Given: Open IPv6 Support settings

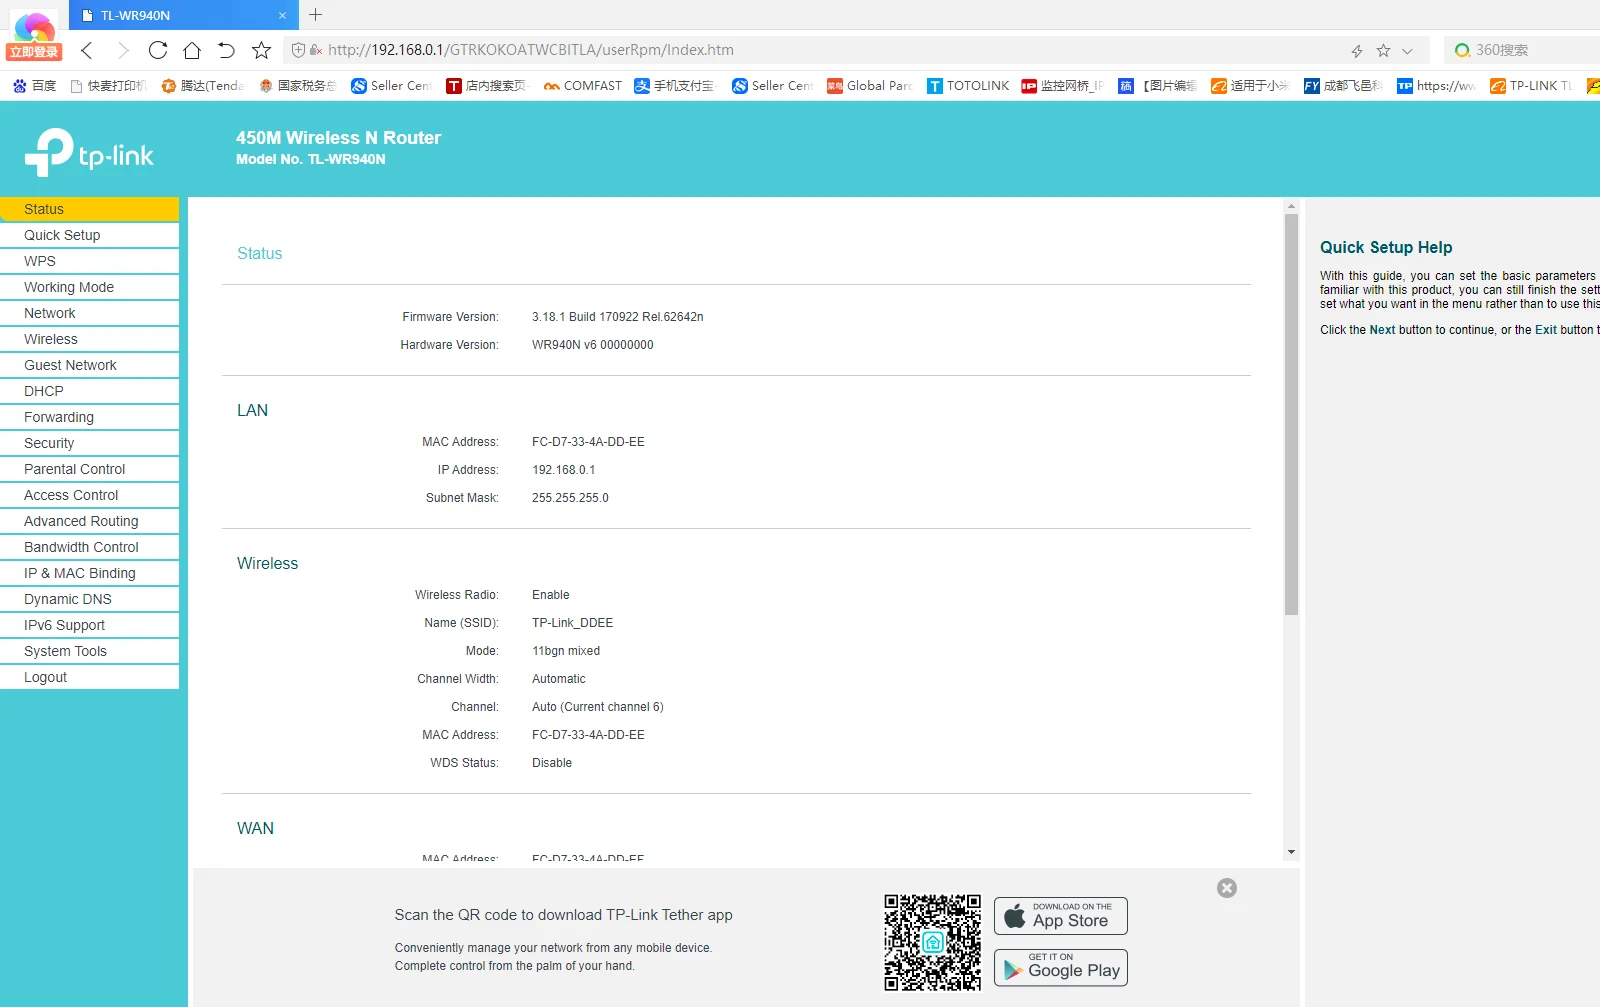Looking at the screenshot, I should 89,625.
